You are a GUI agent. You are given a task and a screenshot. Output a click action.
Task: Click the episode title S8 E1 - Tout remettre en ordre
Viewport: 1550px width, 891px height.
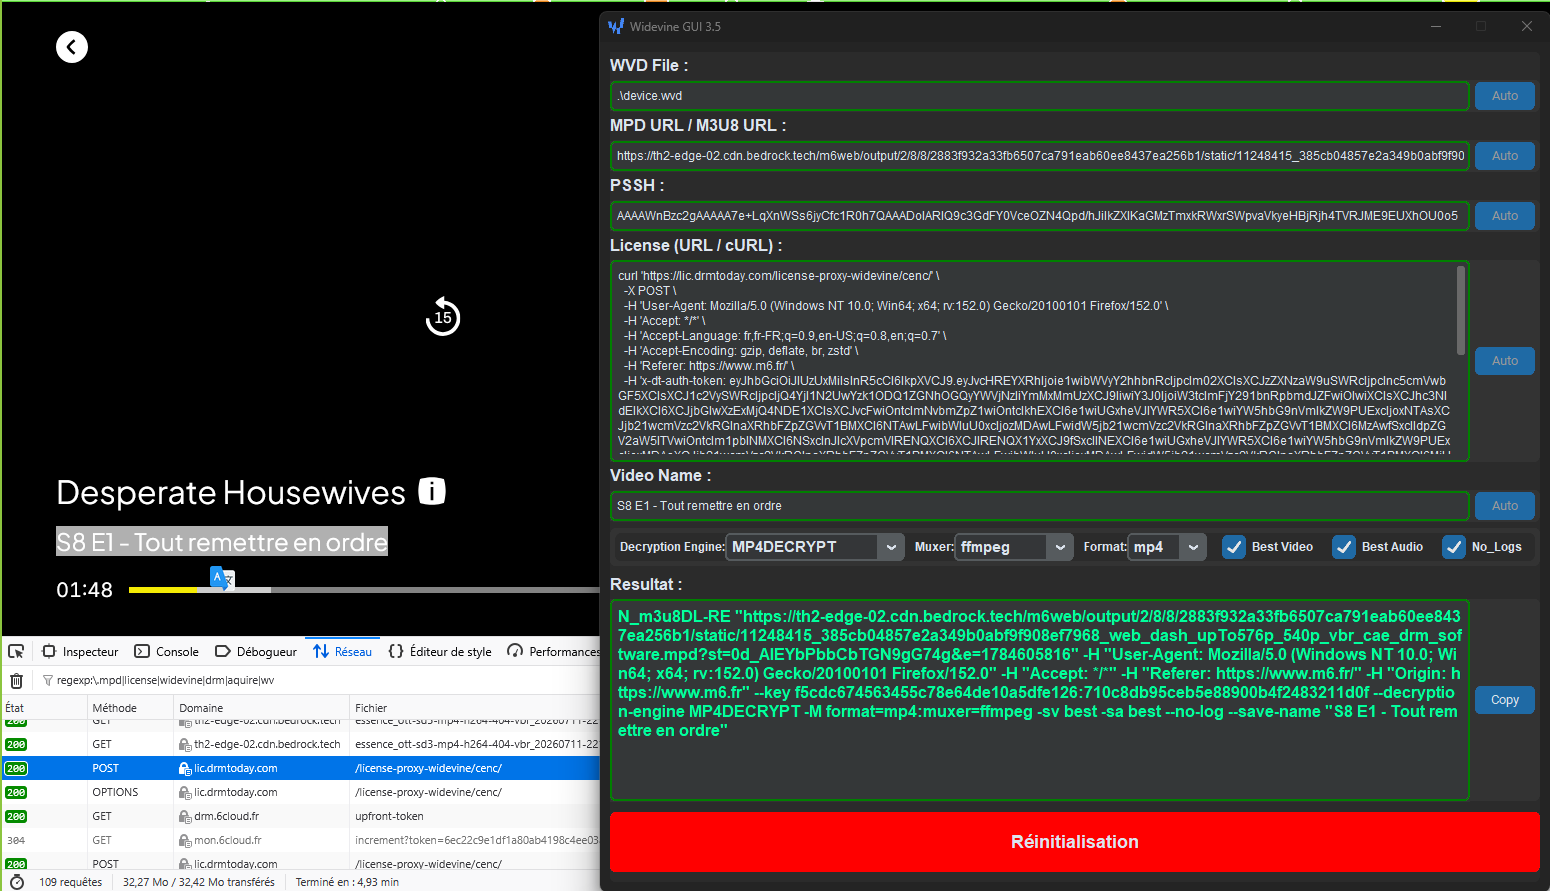click(x=222, y=542)
